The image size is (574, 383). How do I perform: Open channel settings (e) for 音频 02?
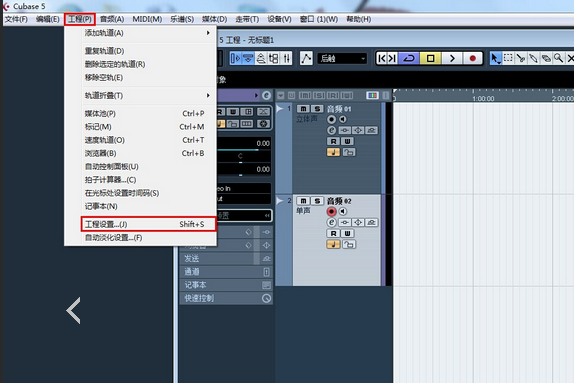coord(331,222)
